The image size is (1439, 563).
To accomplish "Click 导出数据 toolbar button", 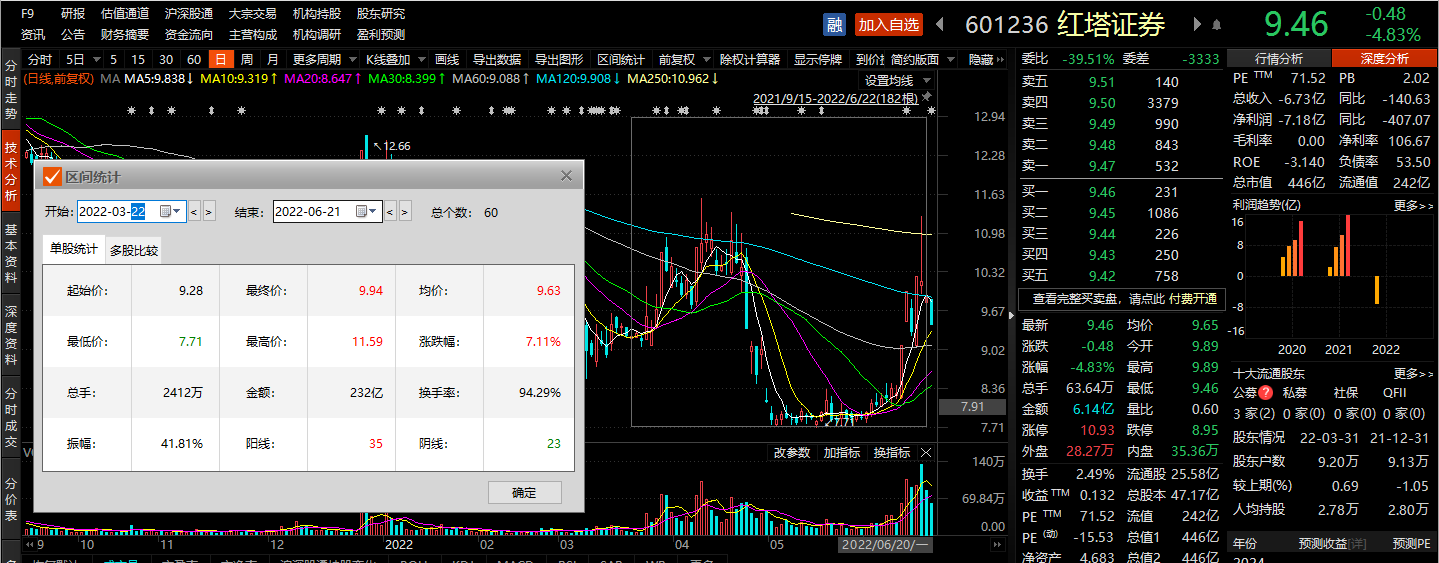I will (x=496, y=60).
